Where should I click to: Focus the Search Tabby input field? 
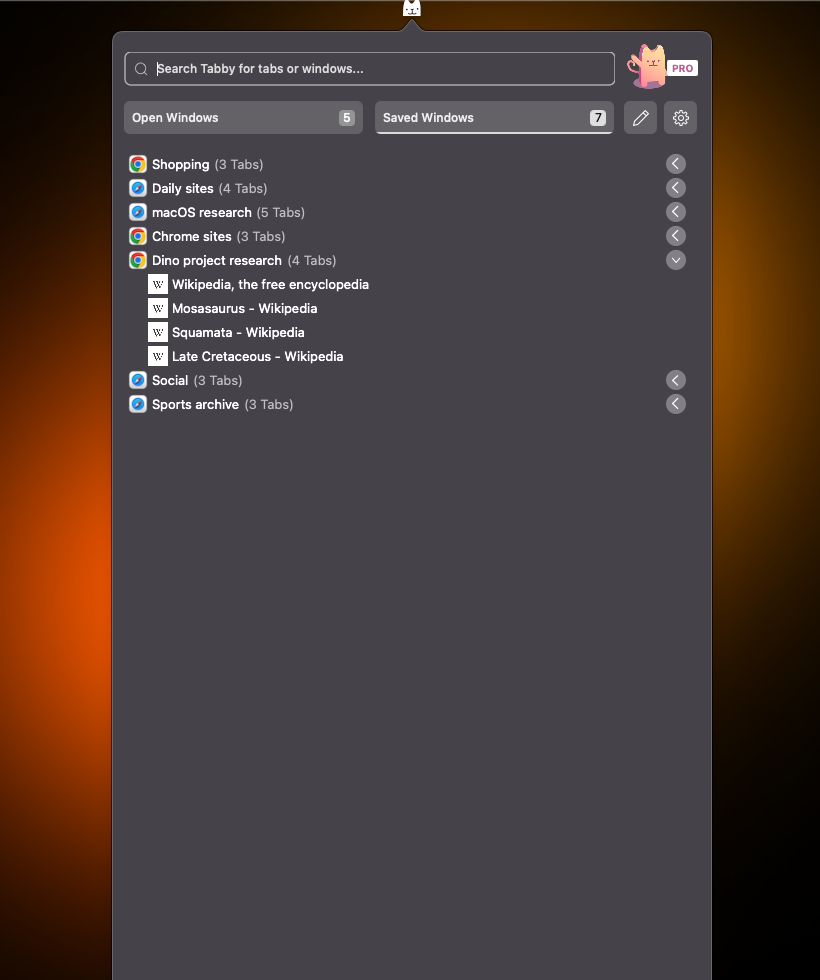pos(369,69)
